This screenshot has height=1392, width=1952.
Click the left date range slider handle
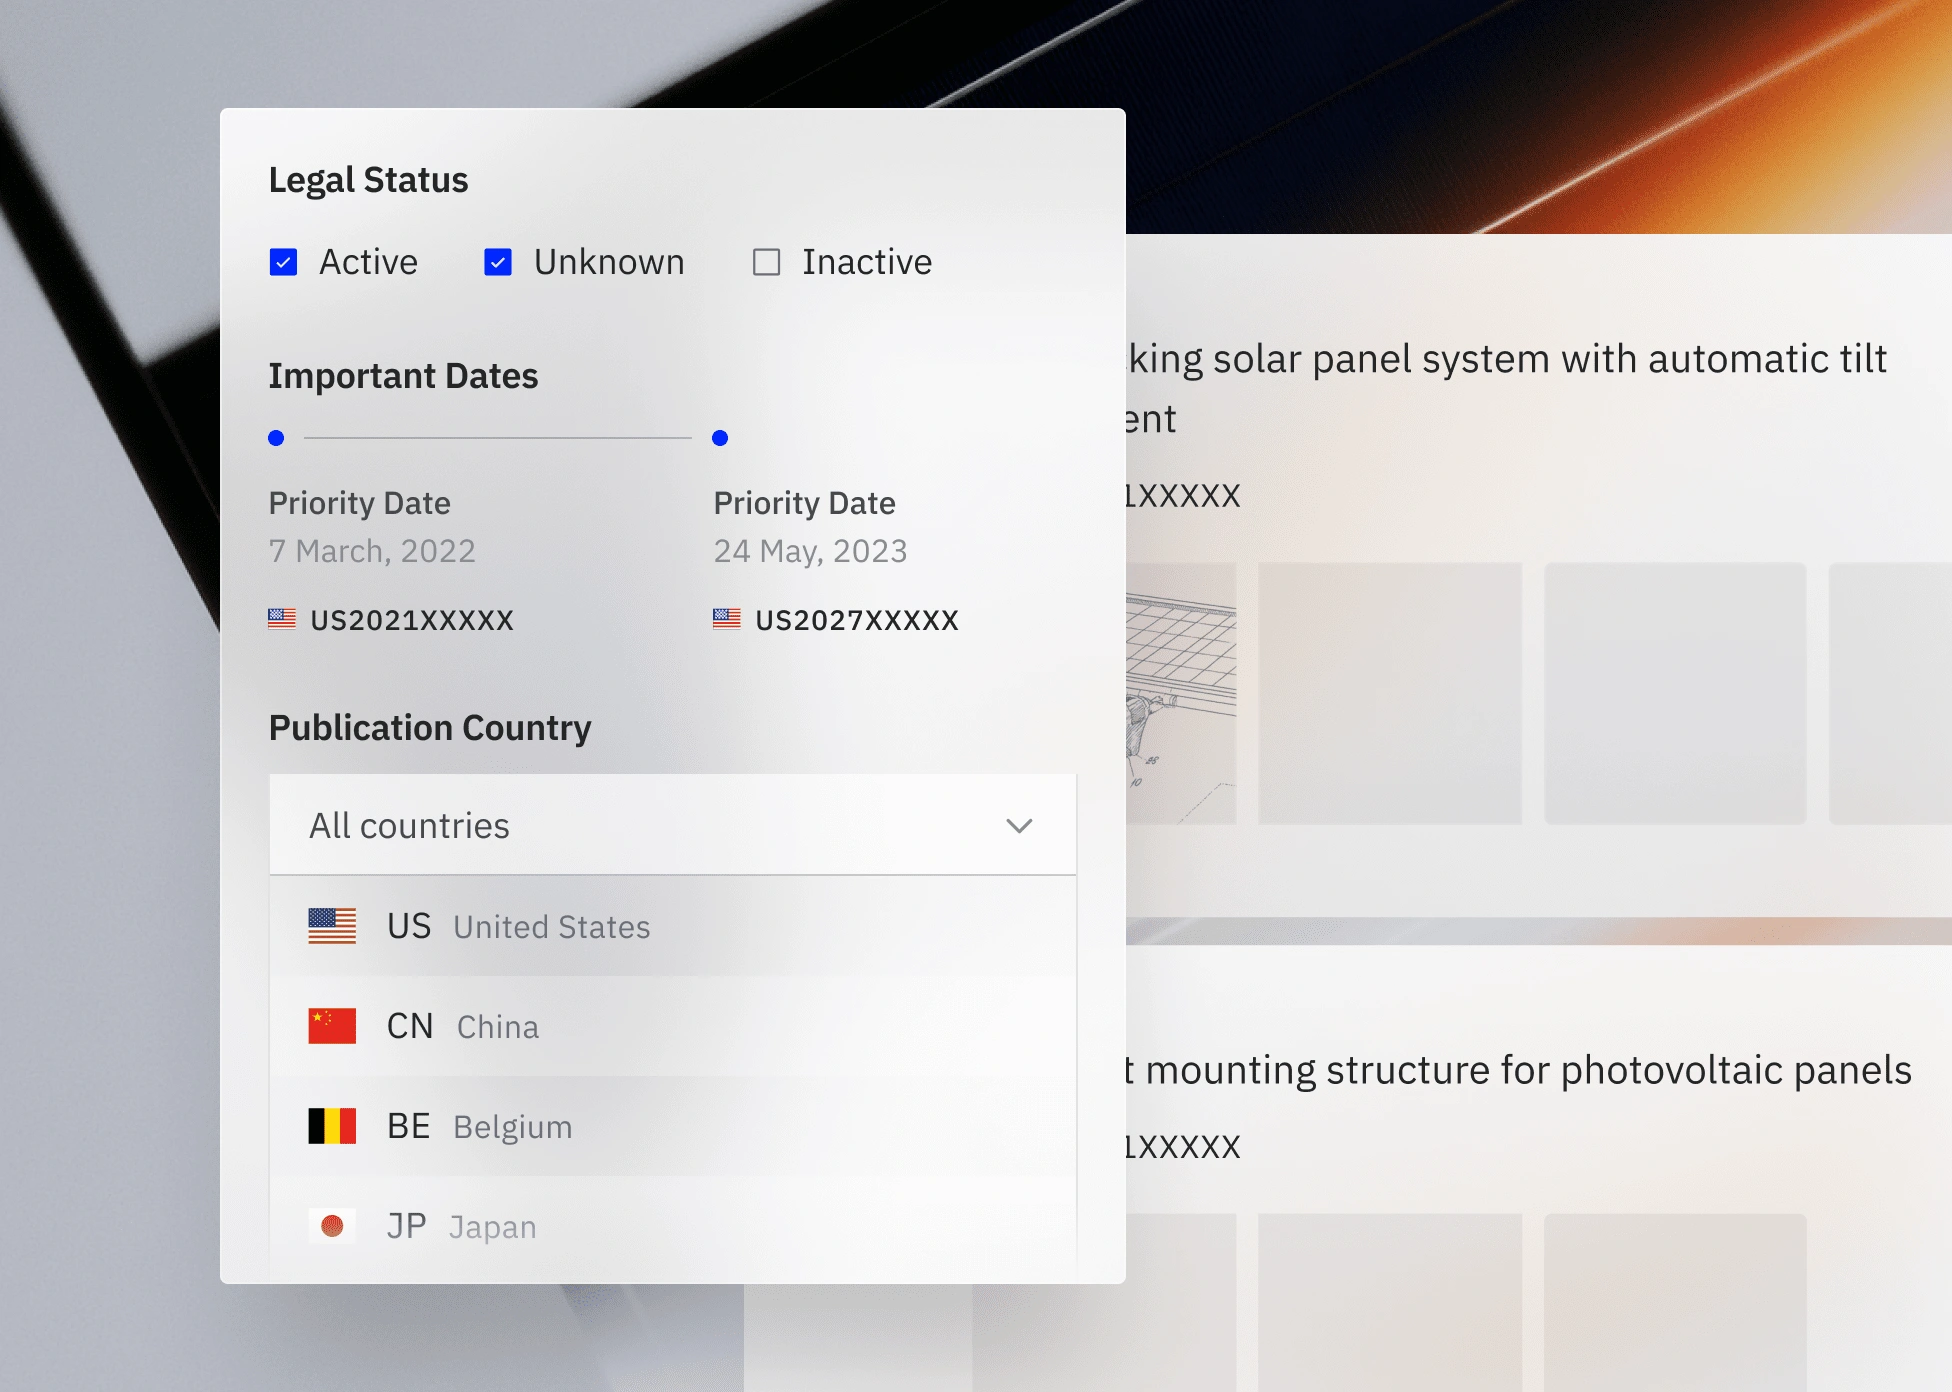(x=277, y=438)
